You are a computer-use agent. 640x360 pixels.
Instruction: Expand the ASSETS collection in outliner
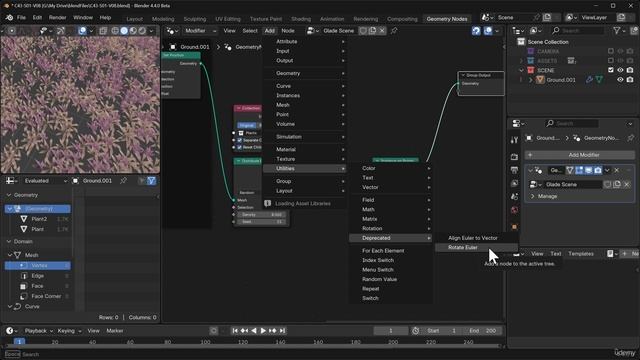[521, 60]
